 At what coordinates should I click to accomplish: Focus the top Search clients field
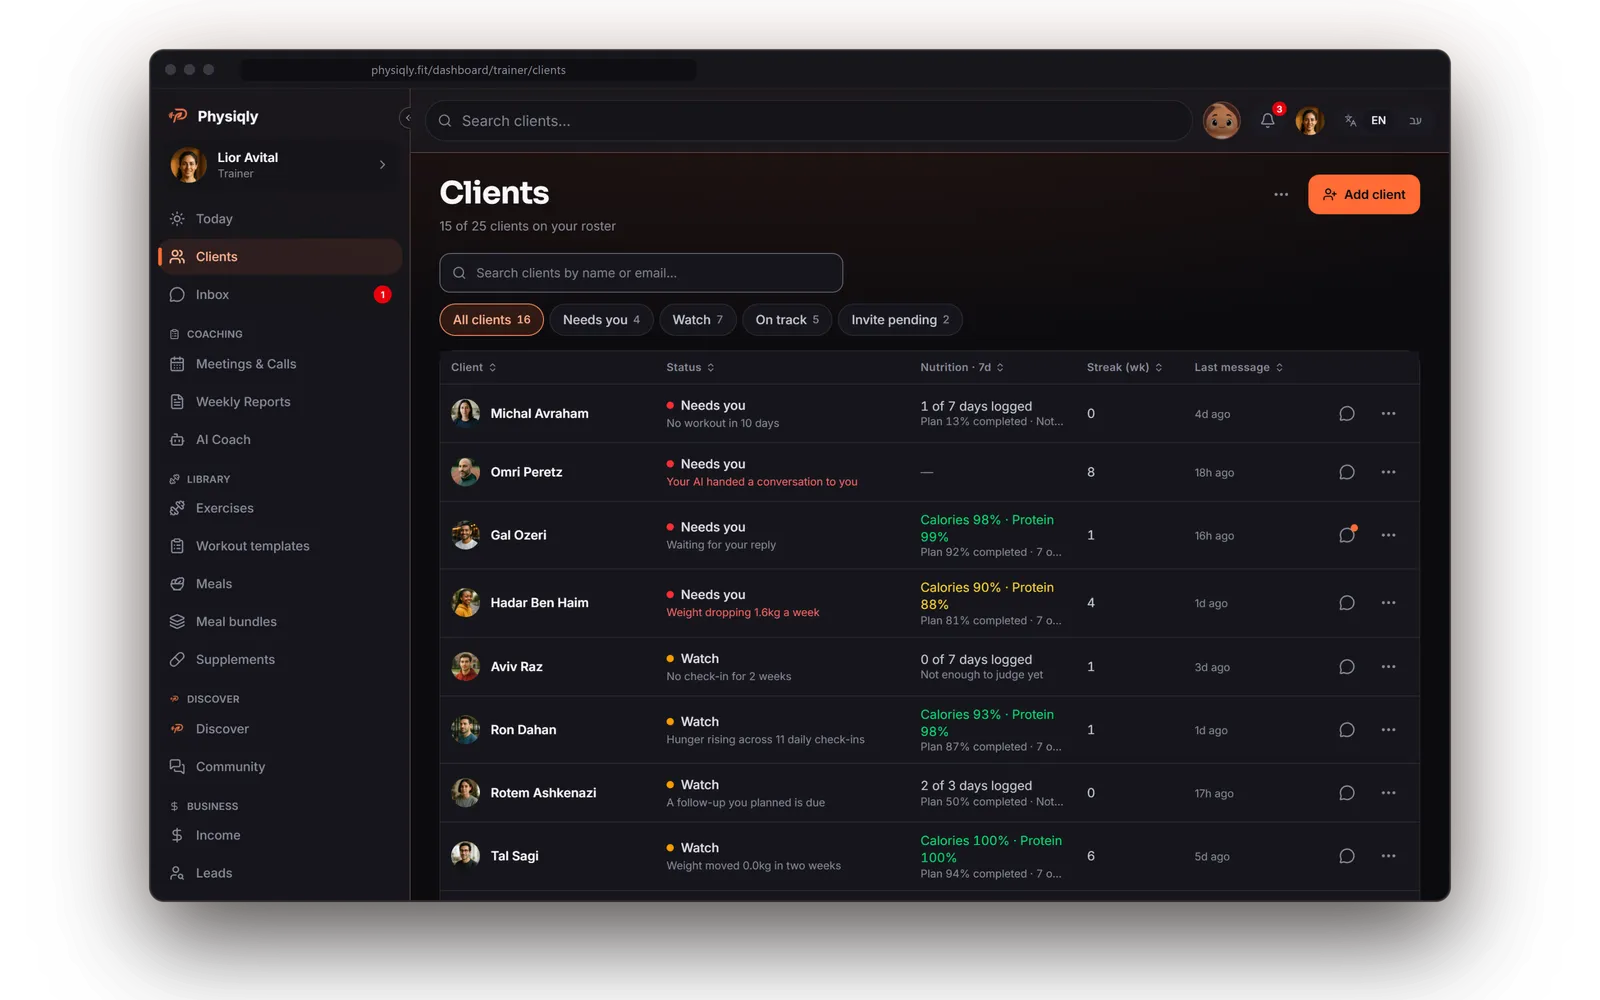click(808, 120)
